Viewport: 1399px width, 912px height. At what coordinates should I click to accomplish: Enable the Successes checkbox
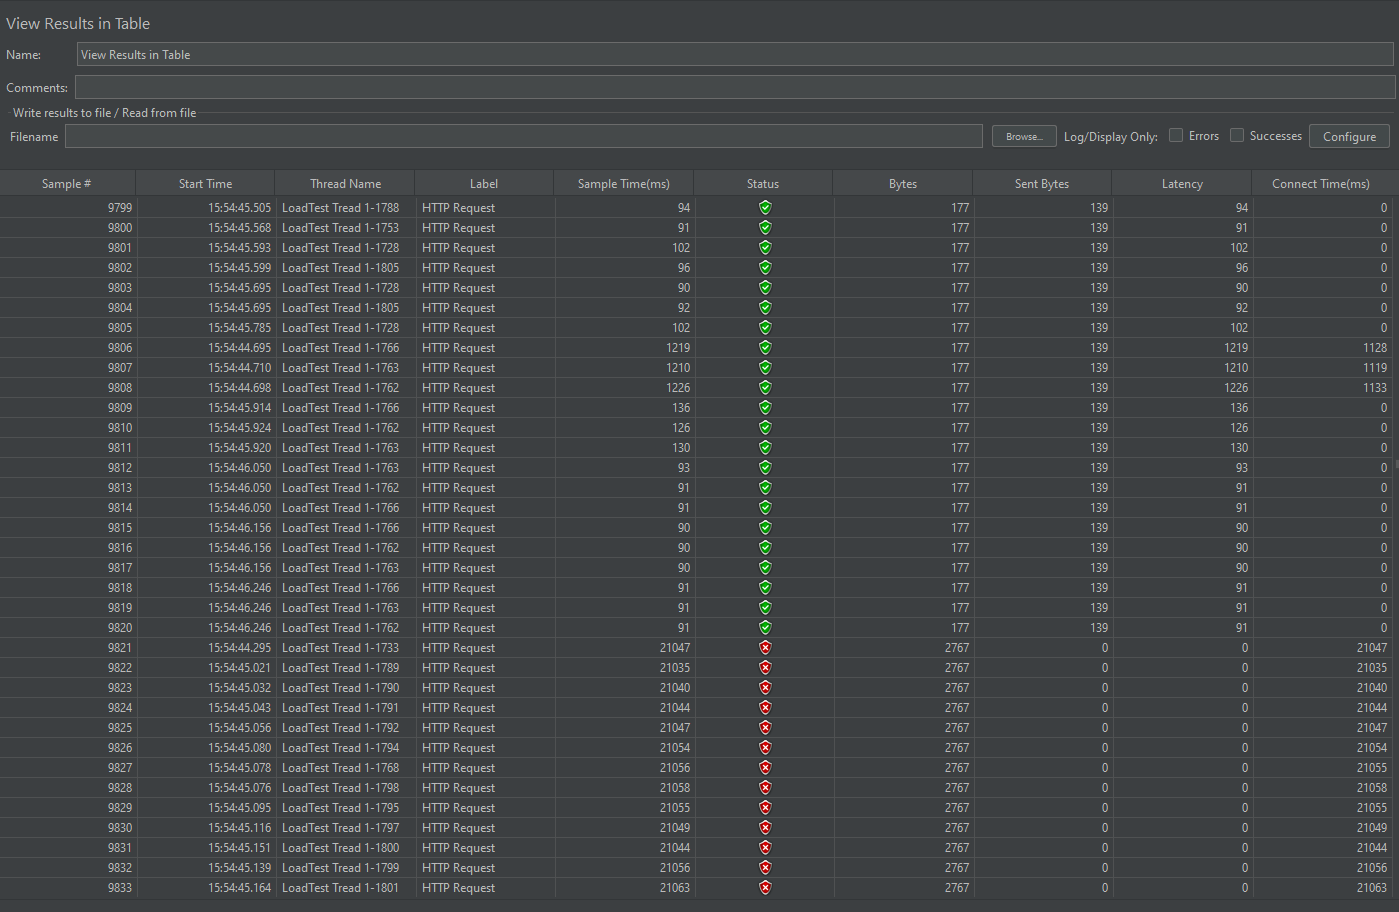click(x=1237, y=136)
